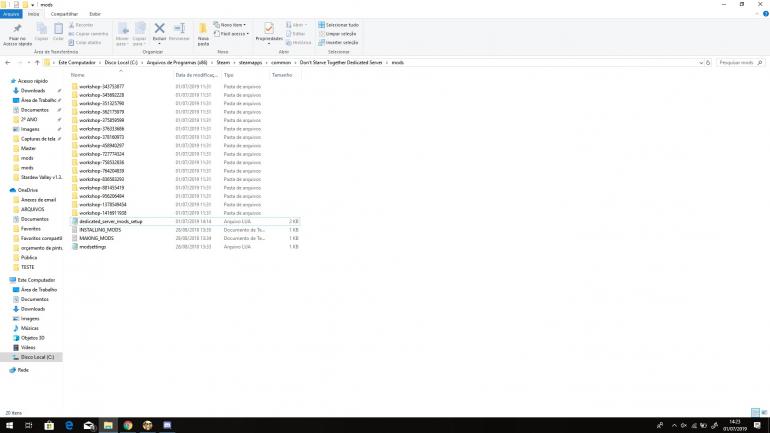
Task: Expand the Novo item dropdown
Action: 230,25
